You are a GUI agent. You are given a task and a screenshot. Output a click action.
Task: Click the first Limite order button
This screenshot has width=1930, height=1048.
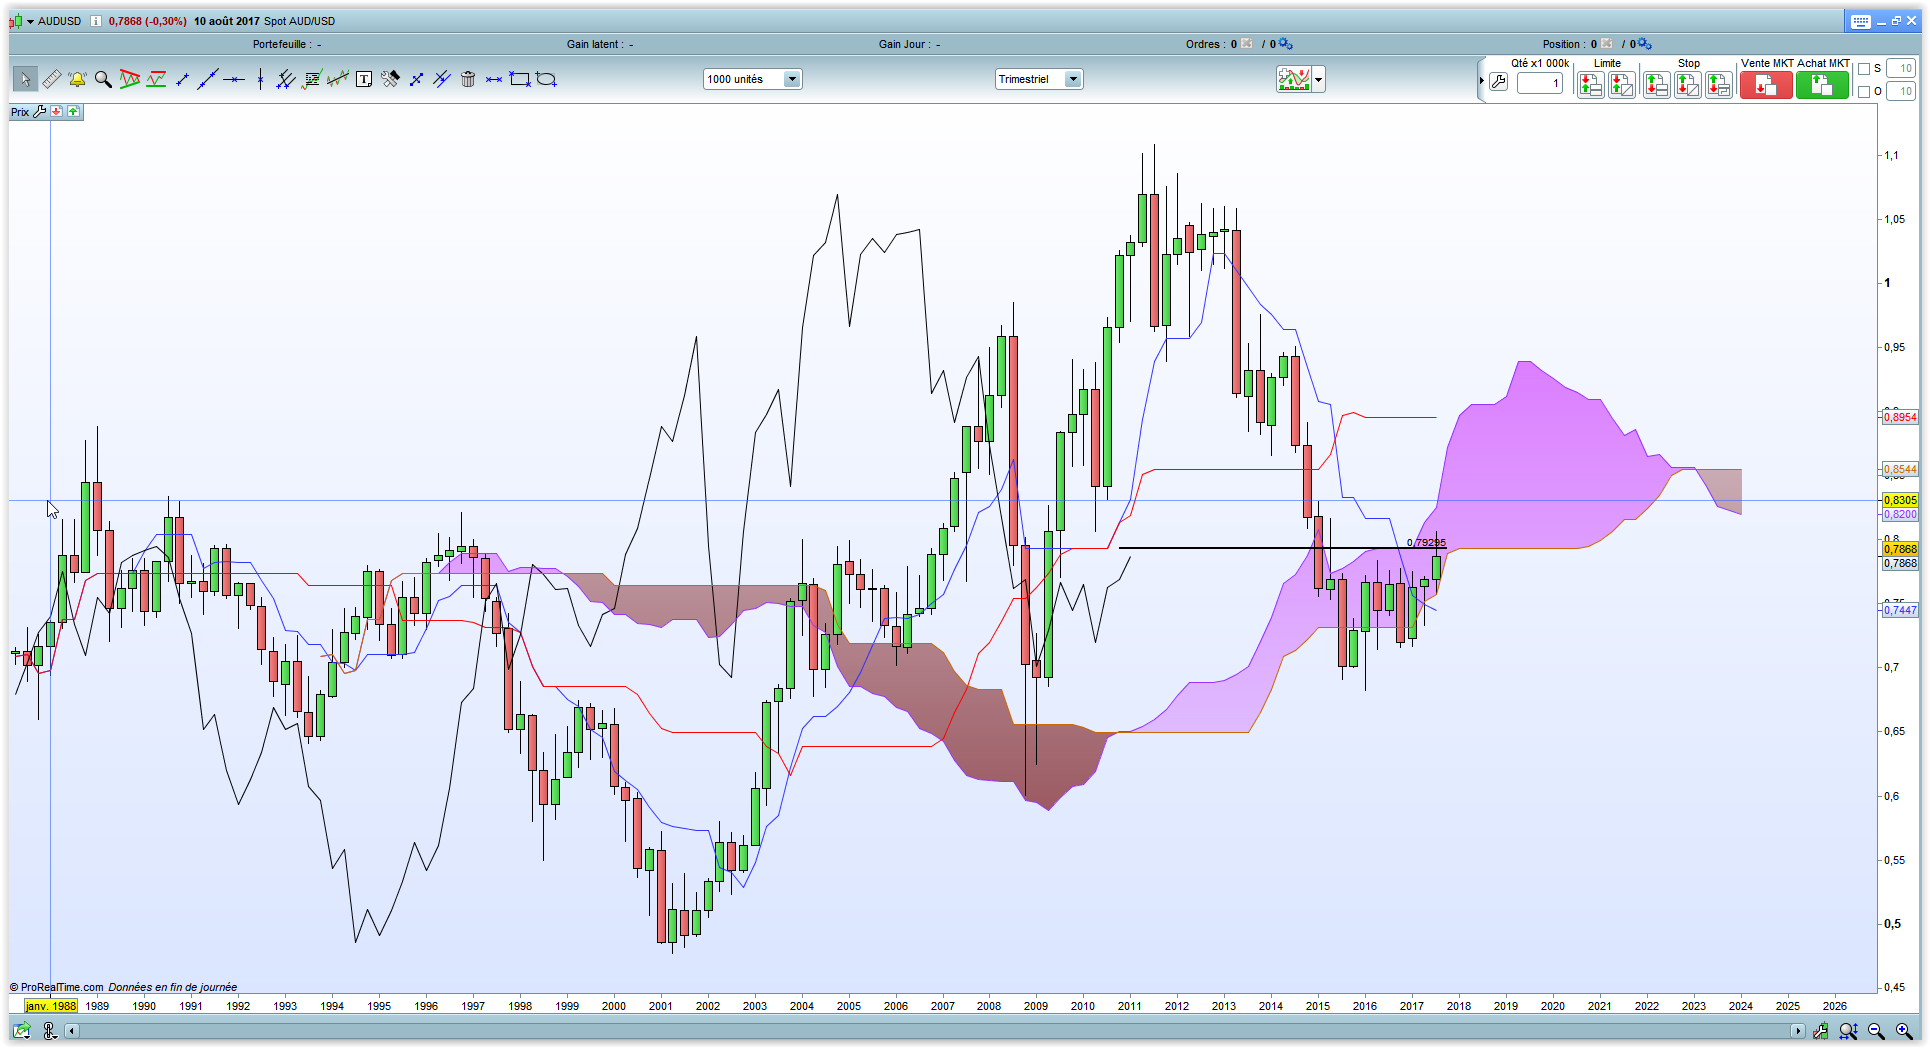coord(1590,85)
